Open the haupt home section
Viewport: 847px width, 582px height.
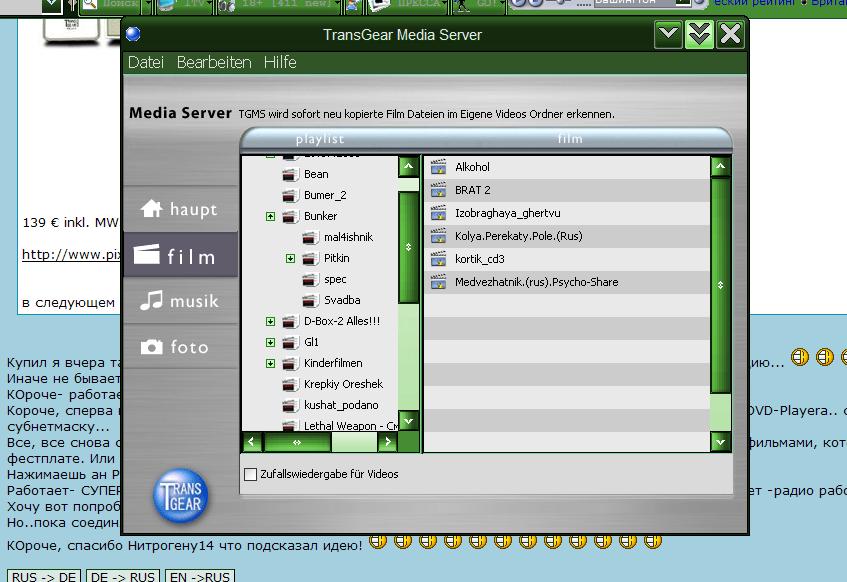pyautogui.click(x=180, y=210)
